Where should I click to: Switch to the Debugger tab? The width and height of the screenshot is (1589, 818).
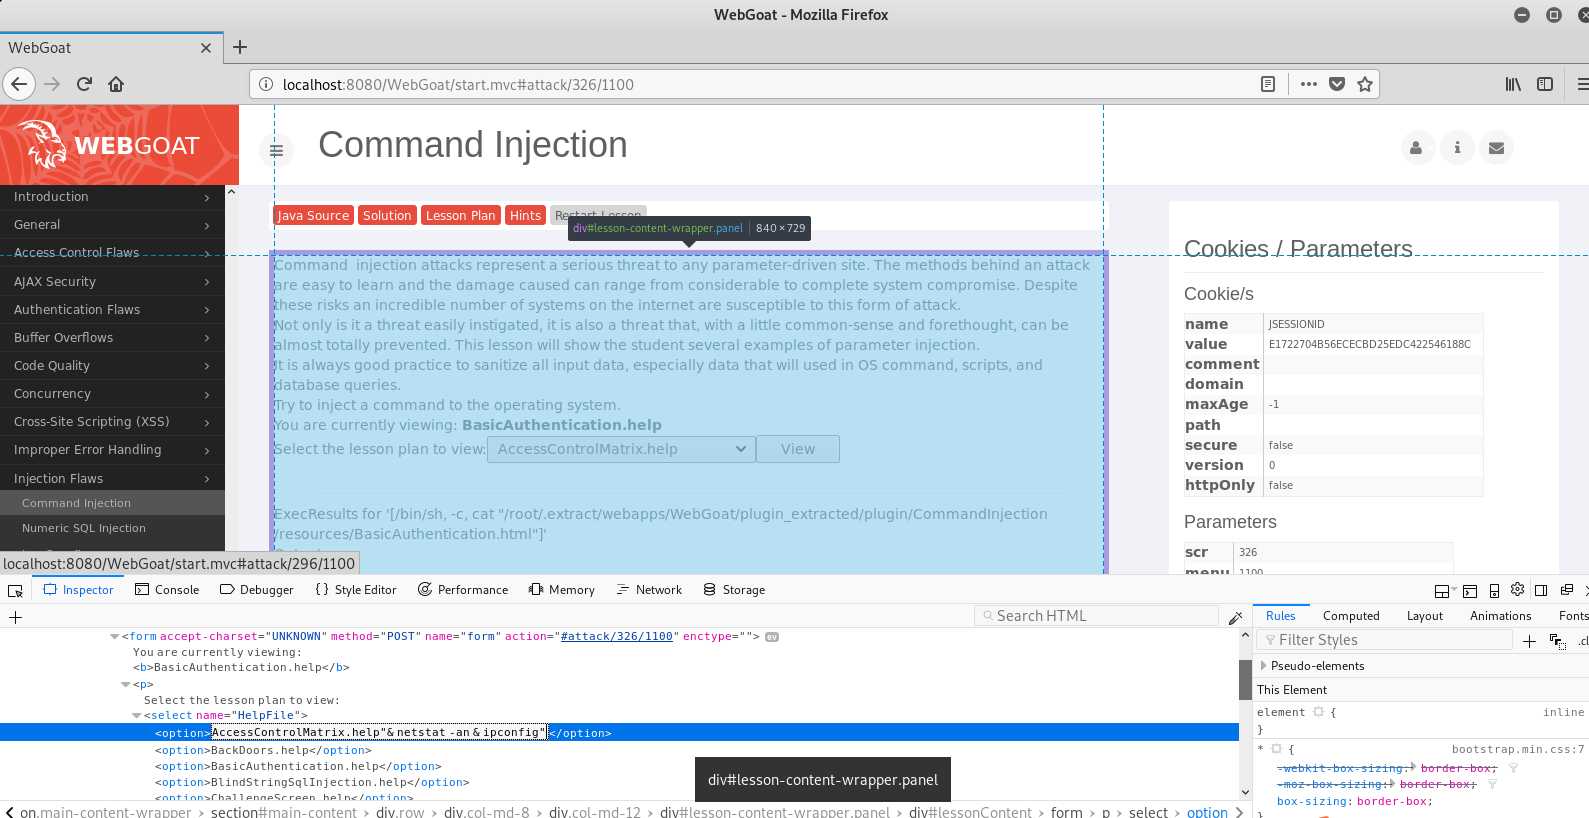click(x=256, y=590)
